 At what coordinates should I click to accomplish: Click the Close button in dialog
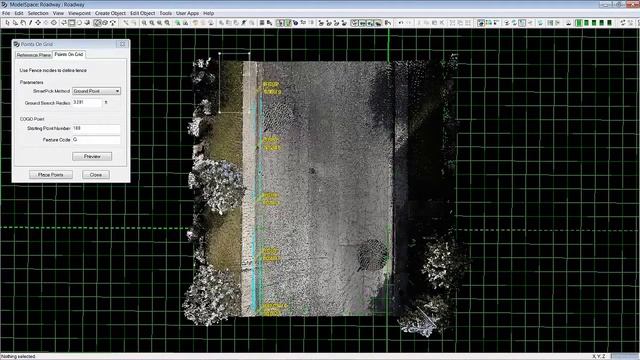click(96, 175)
